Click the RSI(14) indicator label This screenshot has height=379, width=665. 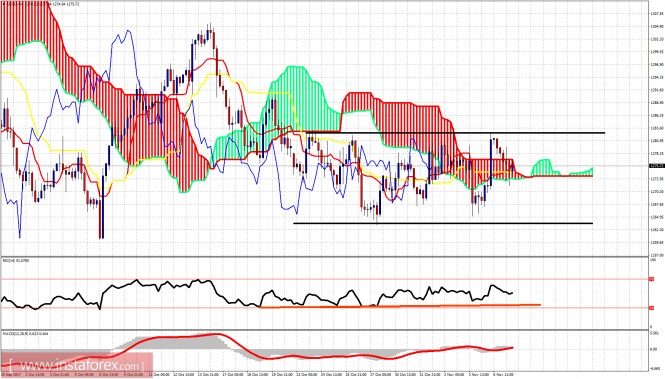click(x=16, y=260)
